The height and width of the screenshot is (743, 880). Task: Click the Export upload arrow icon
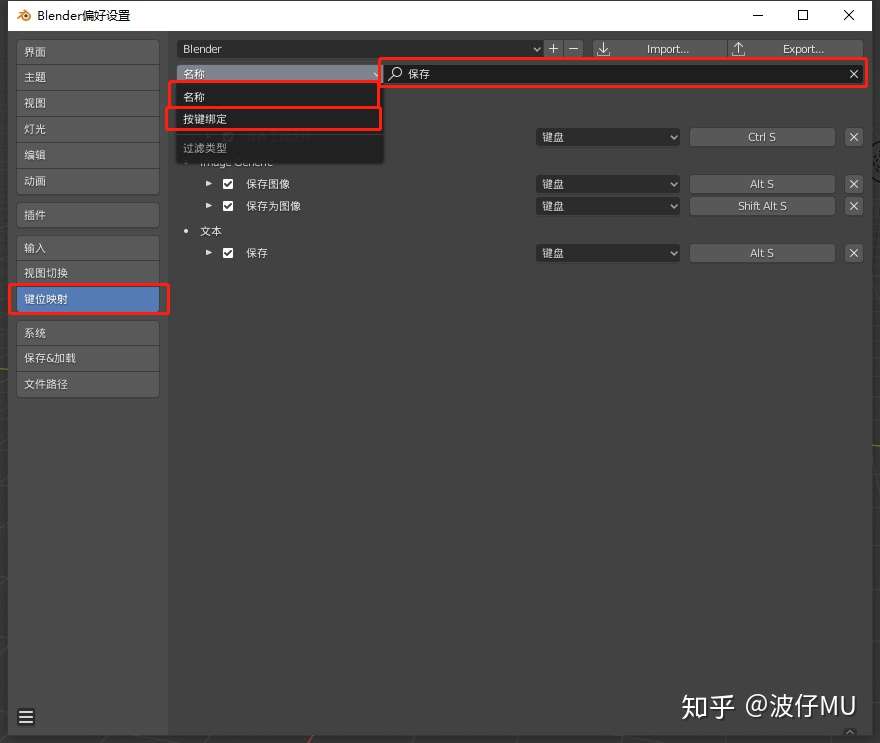click(739, 49)
